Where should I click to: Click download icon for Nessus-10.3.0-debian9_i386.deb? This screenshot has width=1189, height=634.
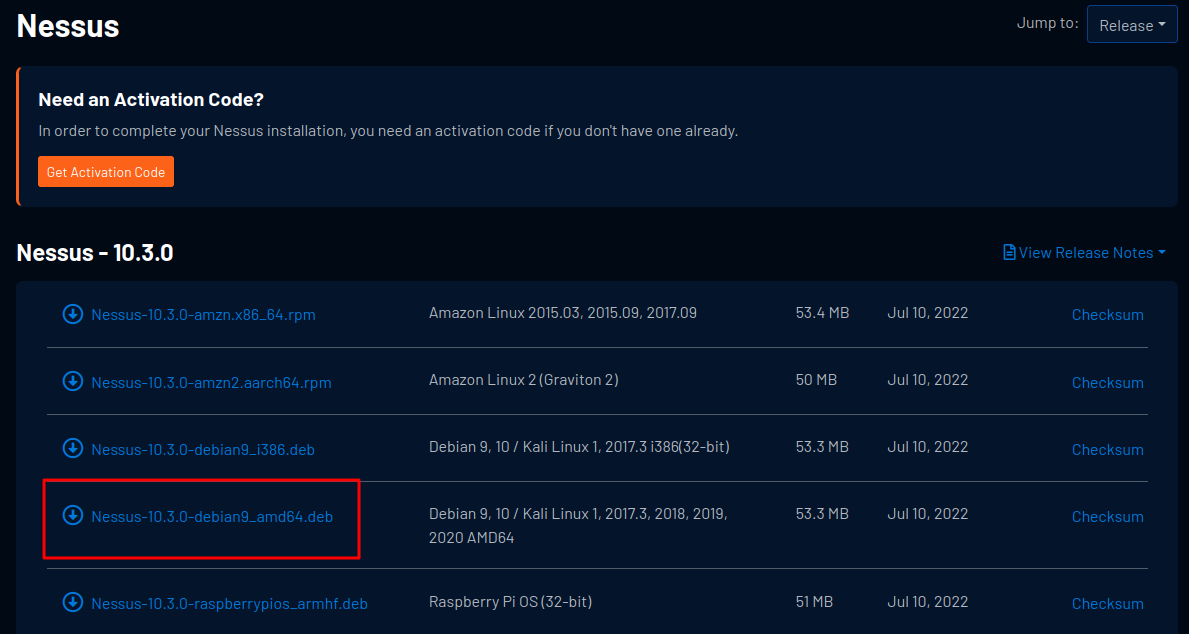(x=73, y=448)
